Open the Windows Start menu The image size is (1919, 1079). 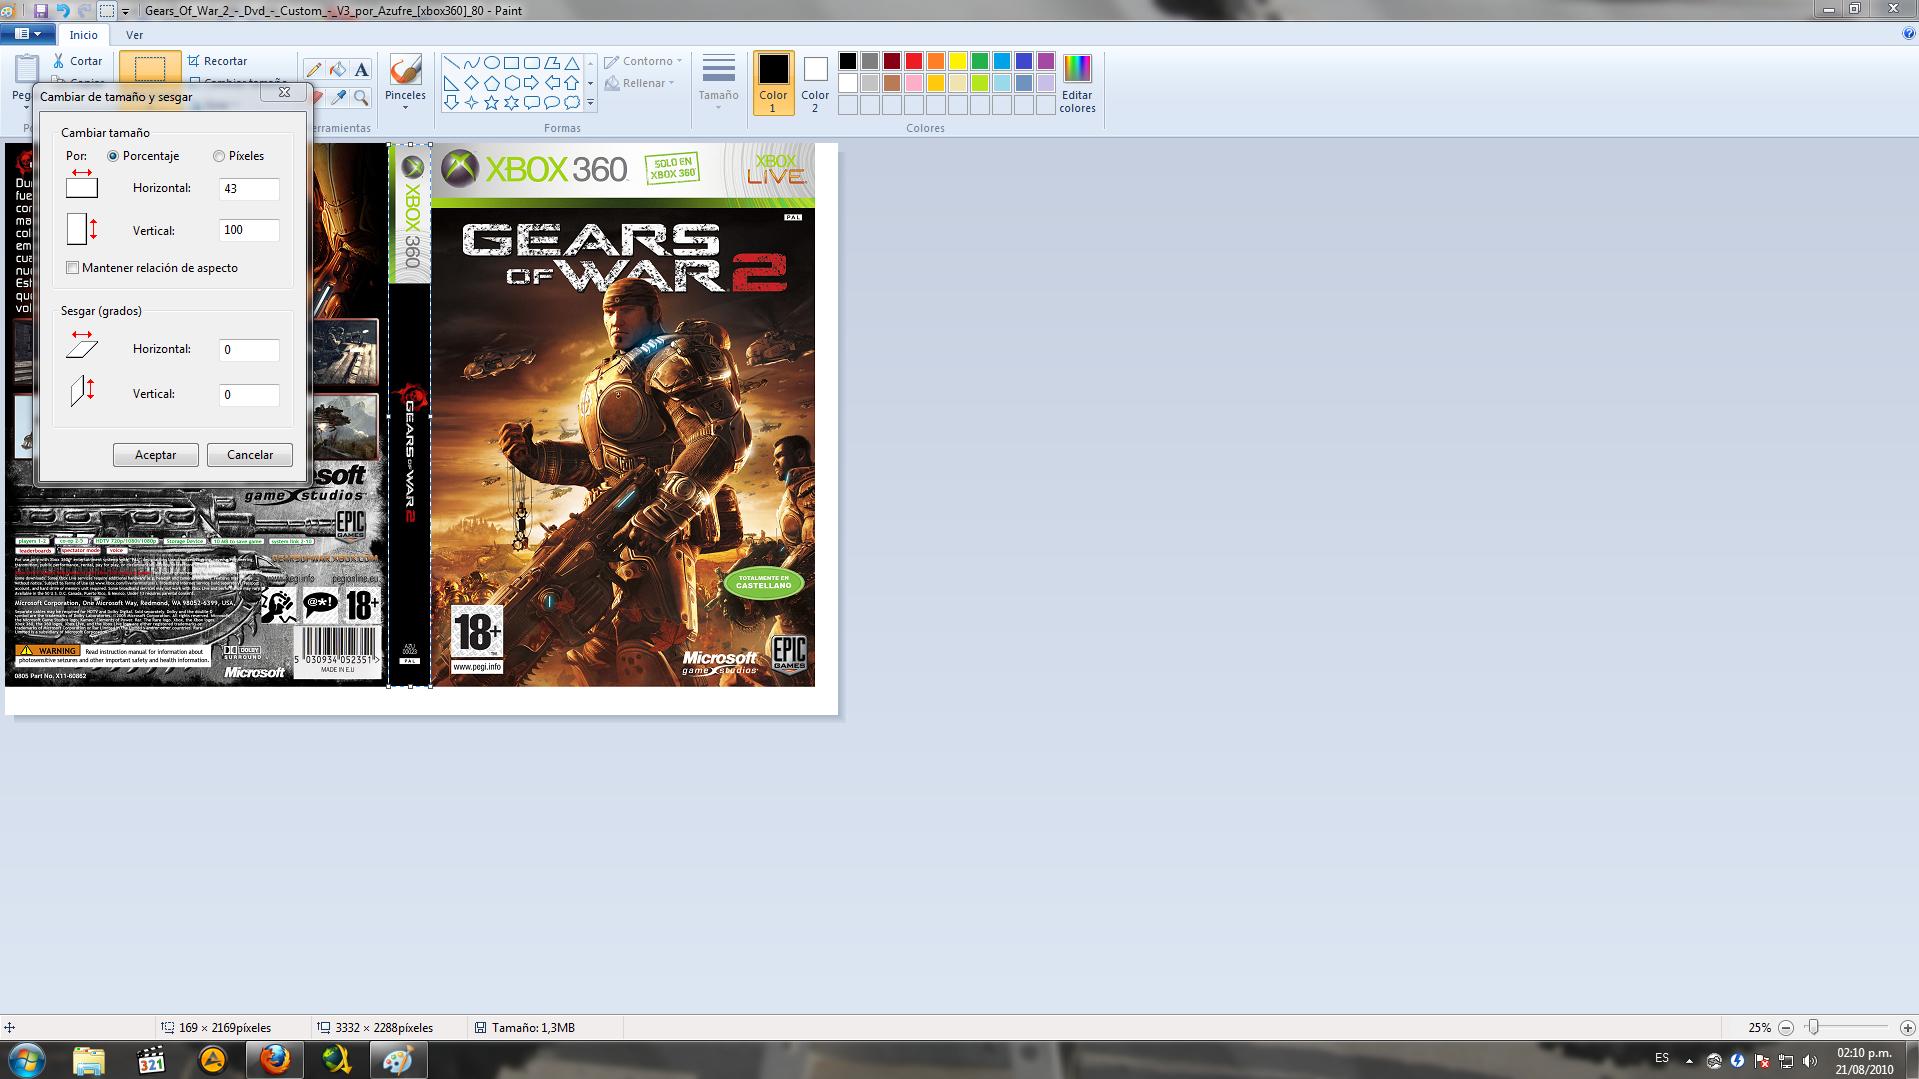point(26,1060)
